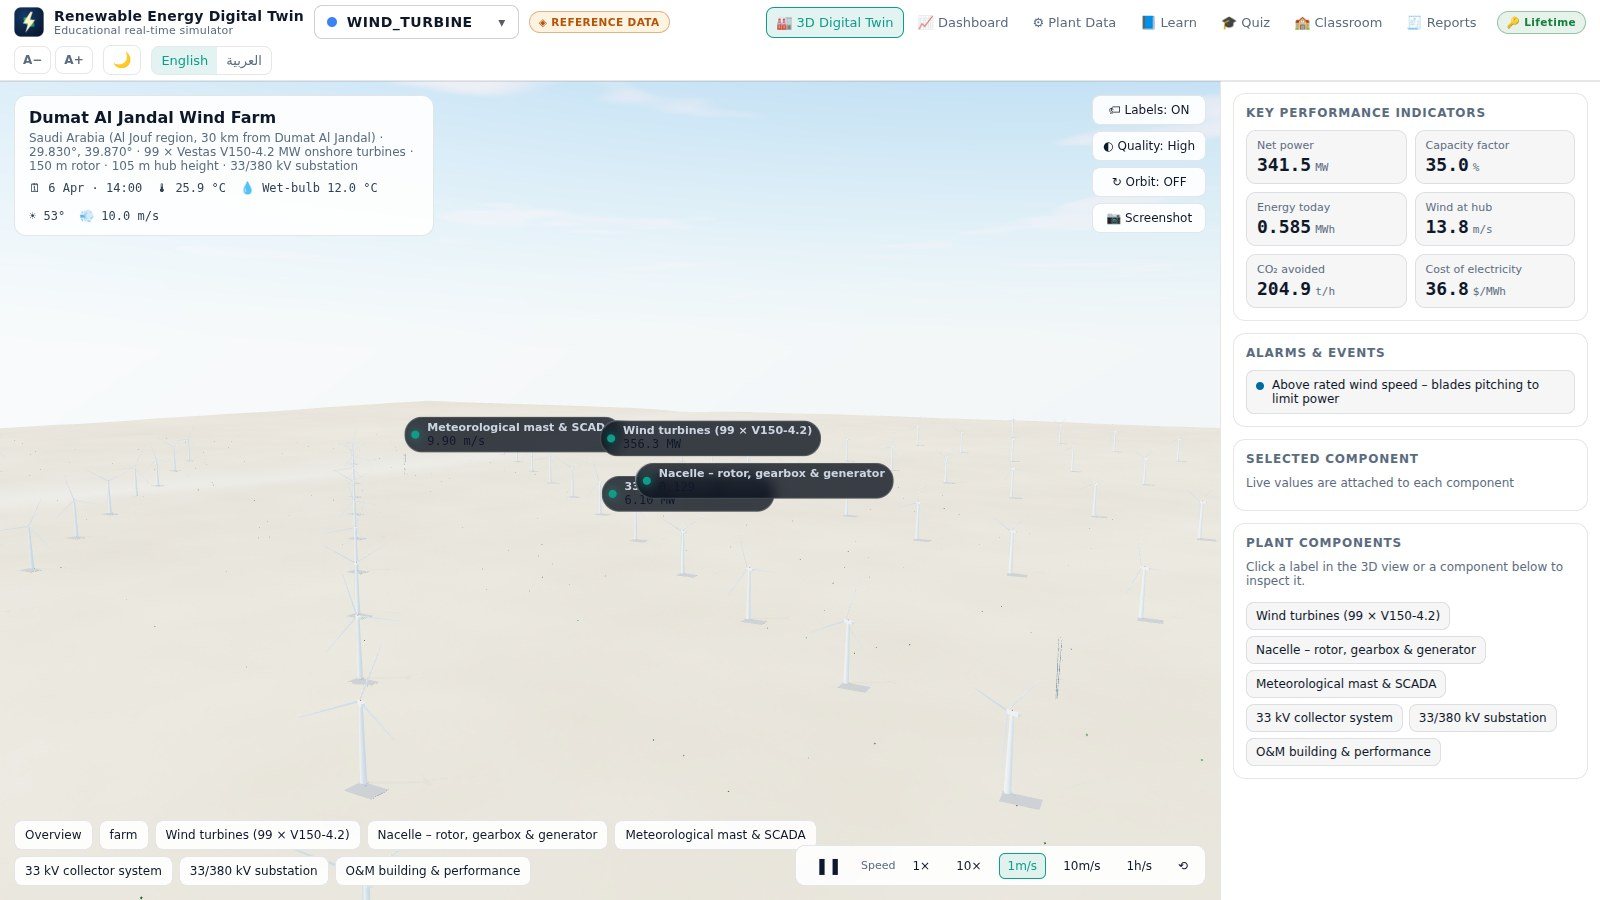The width and height of the screenshot is (1600, 900).
Task: Click the wind speed 10.0 m/s readout
Action: pos(120,216)
